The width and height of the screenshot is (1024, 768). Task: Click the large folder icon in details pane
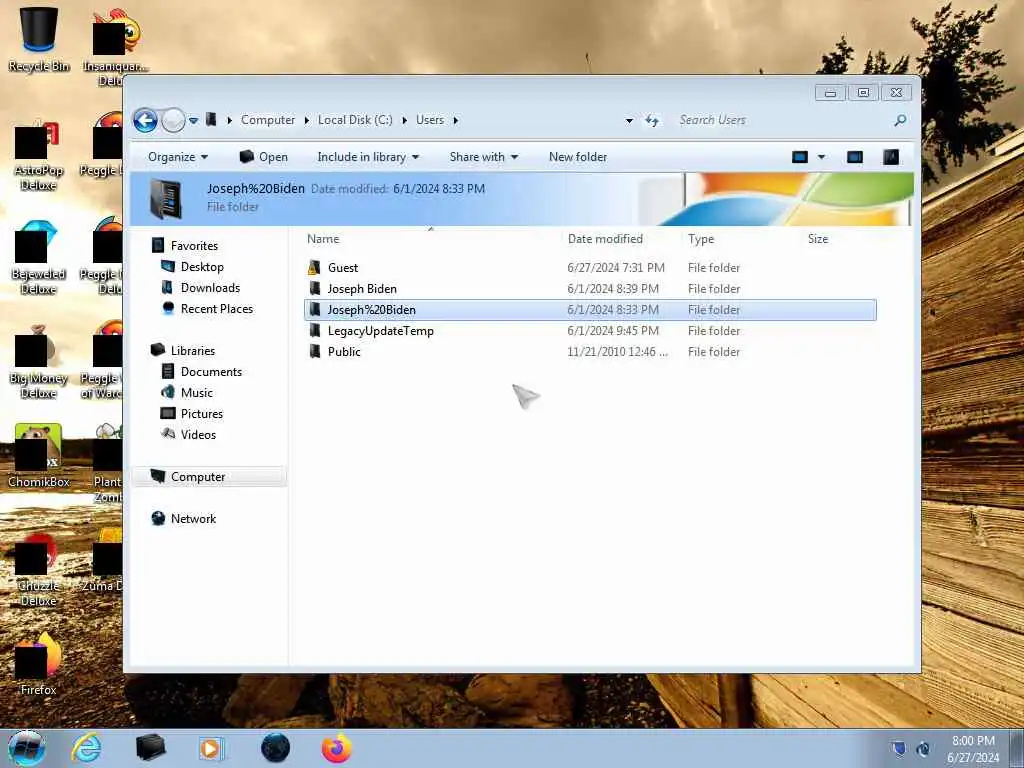pos(165,199)
